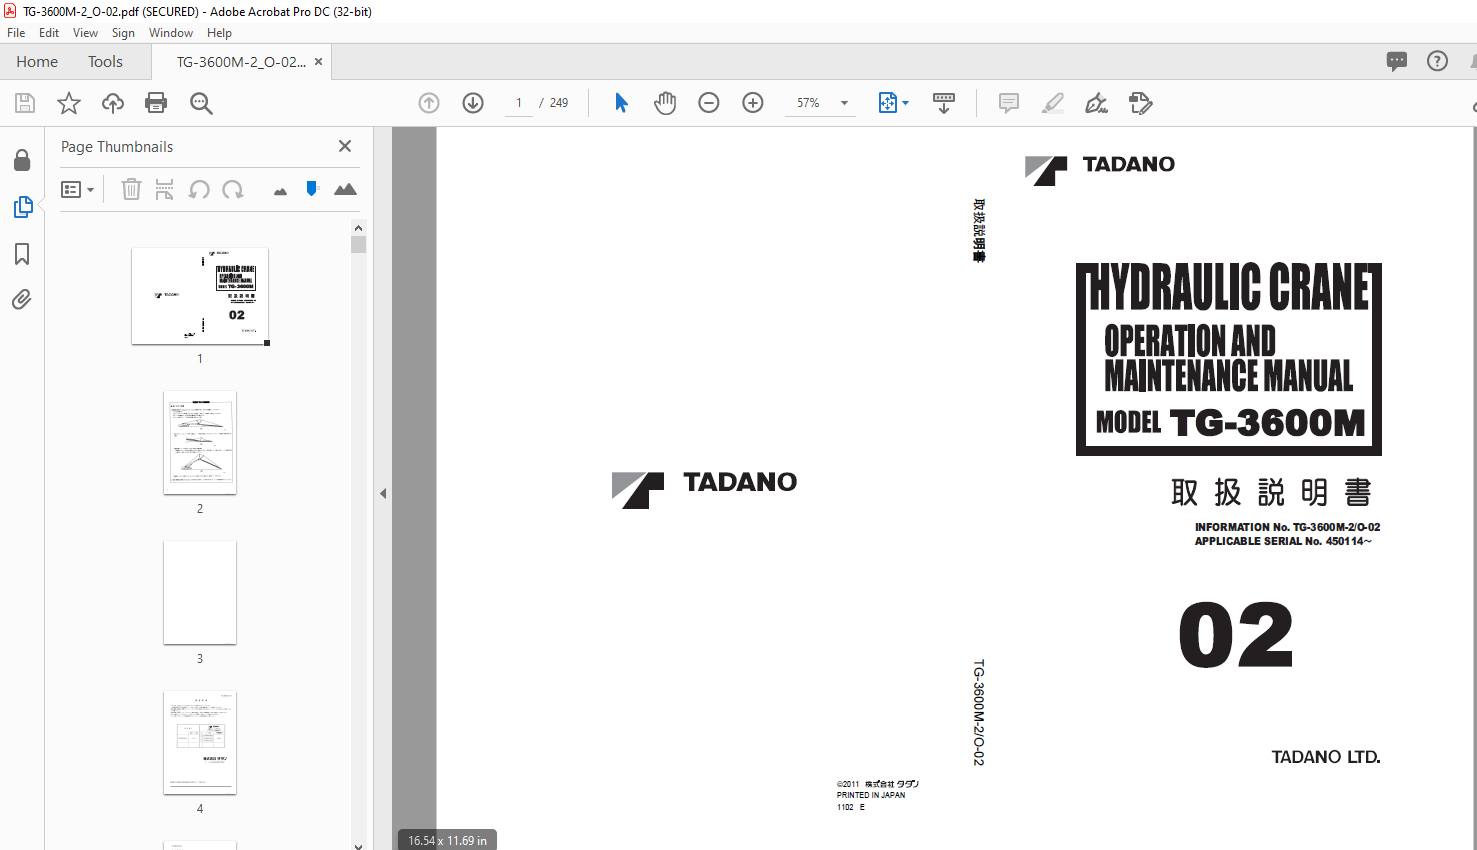
Task: Click the page number input field
Action: [x=519, y=103]
